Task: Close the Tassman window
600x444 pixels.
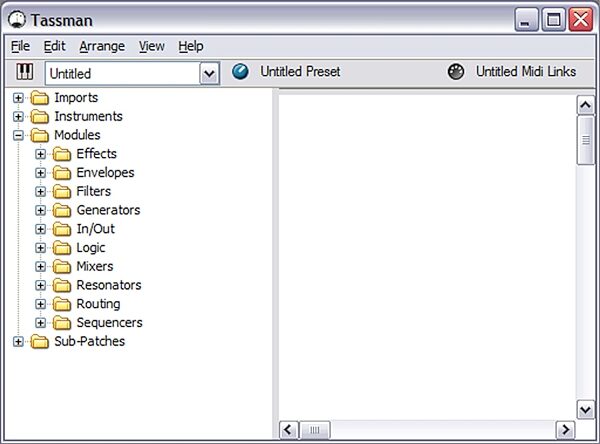Action: point(581,20)
